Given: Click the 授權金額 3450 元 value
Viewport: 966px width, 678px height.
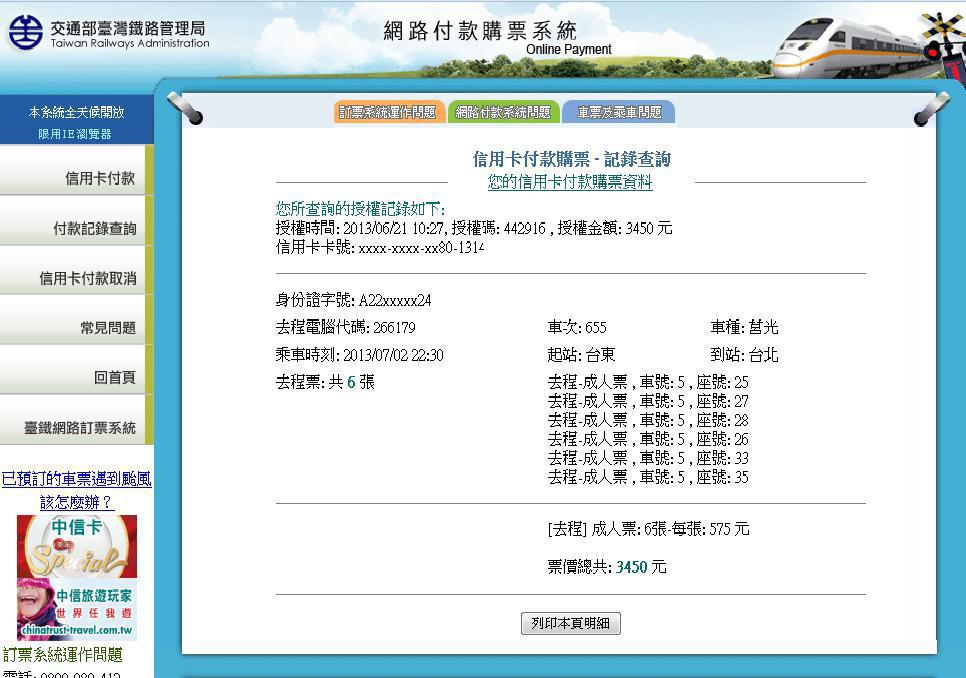Looking at the screenshot, I should 614,228.
